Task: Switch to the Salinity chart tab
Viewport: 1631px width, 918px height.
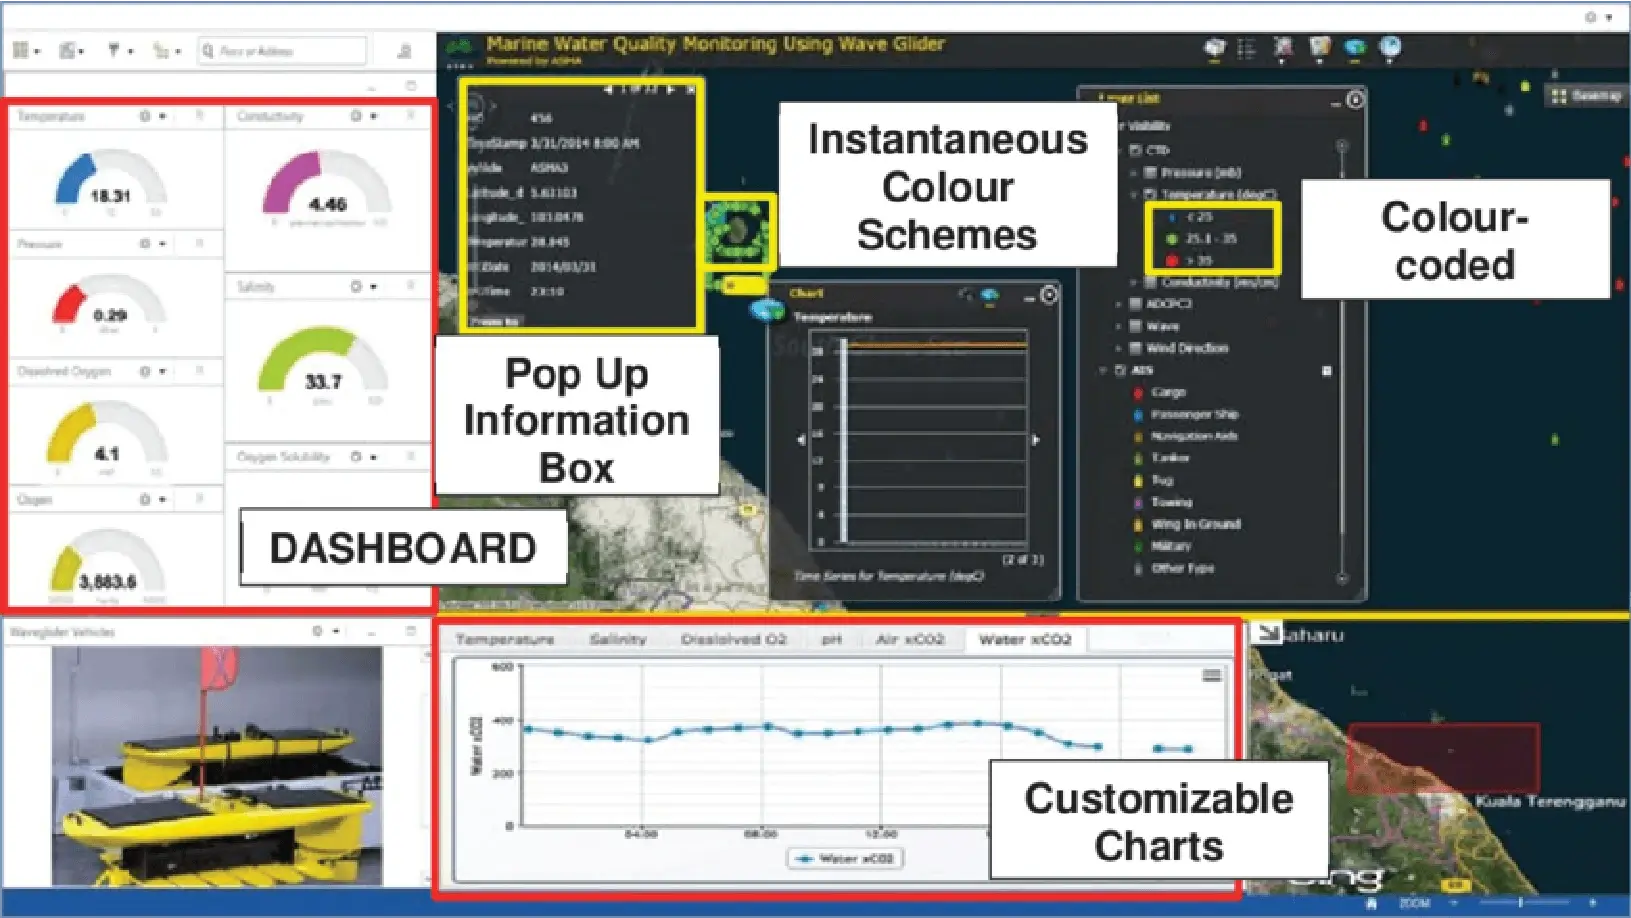Action: coord(617,639)
